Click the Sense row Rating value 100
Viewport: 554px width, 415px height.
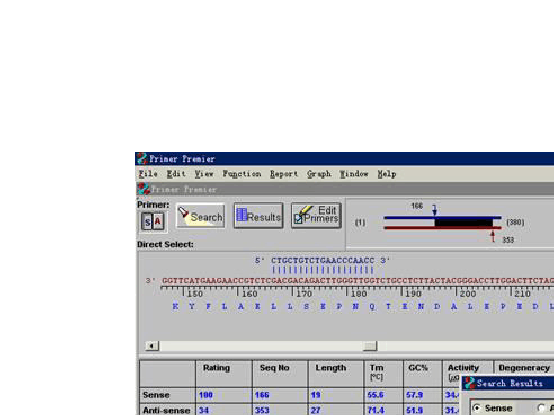point(206,395)
